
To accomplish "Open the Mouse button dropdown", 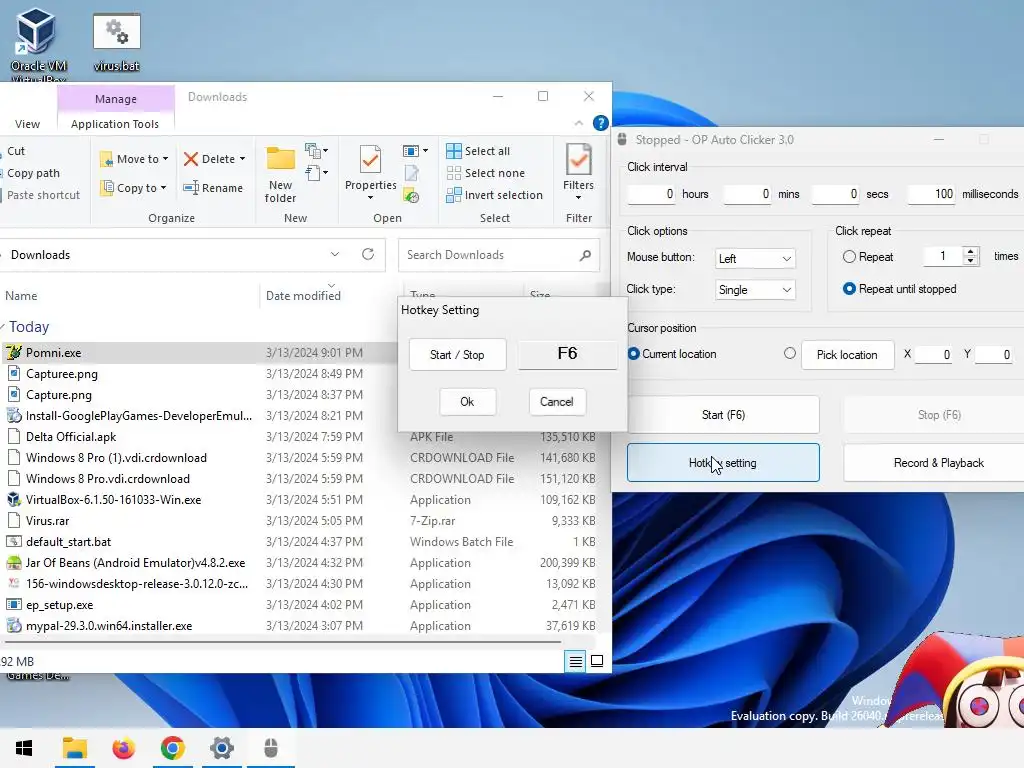I will pyautogui.click(x=755, y=259).
